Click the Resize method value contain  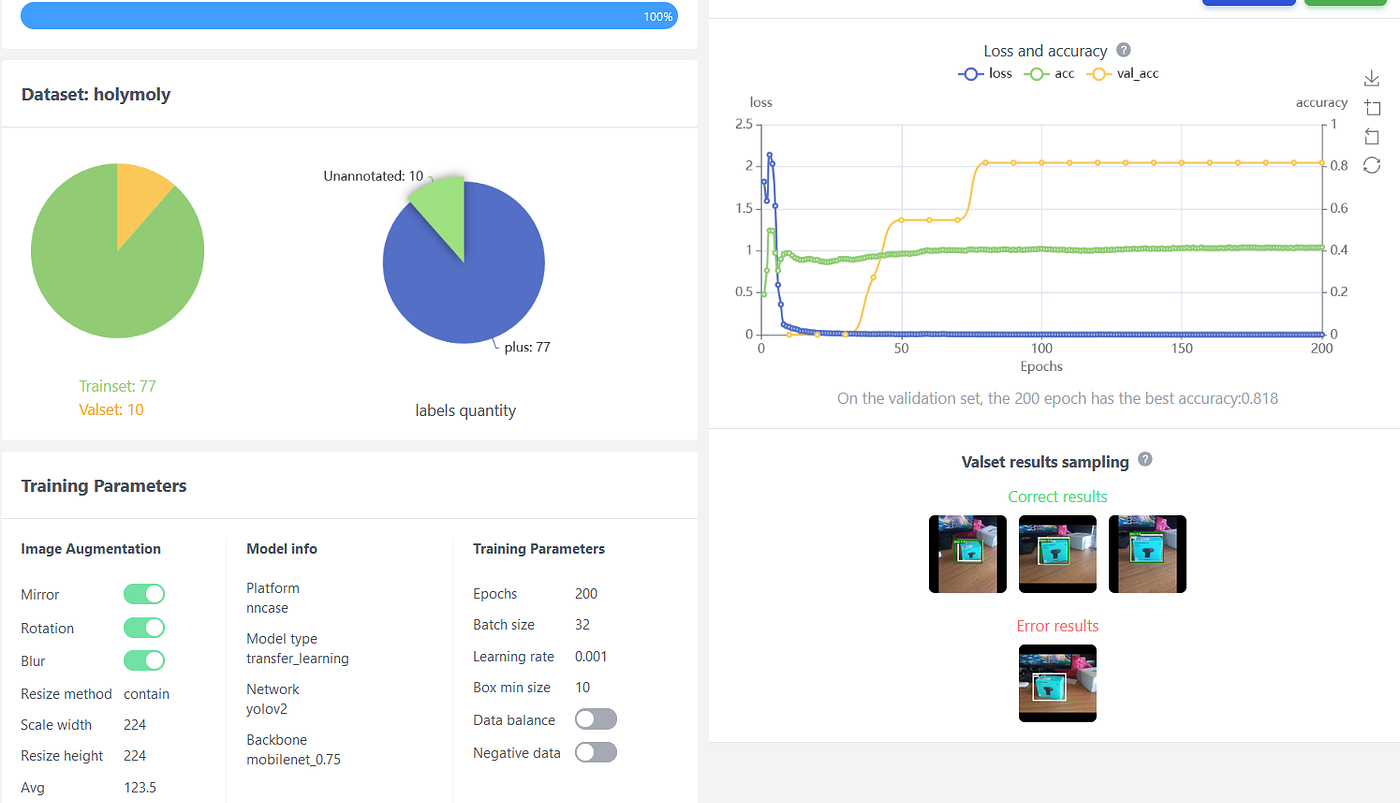146,694
